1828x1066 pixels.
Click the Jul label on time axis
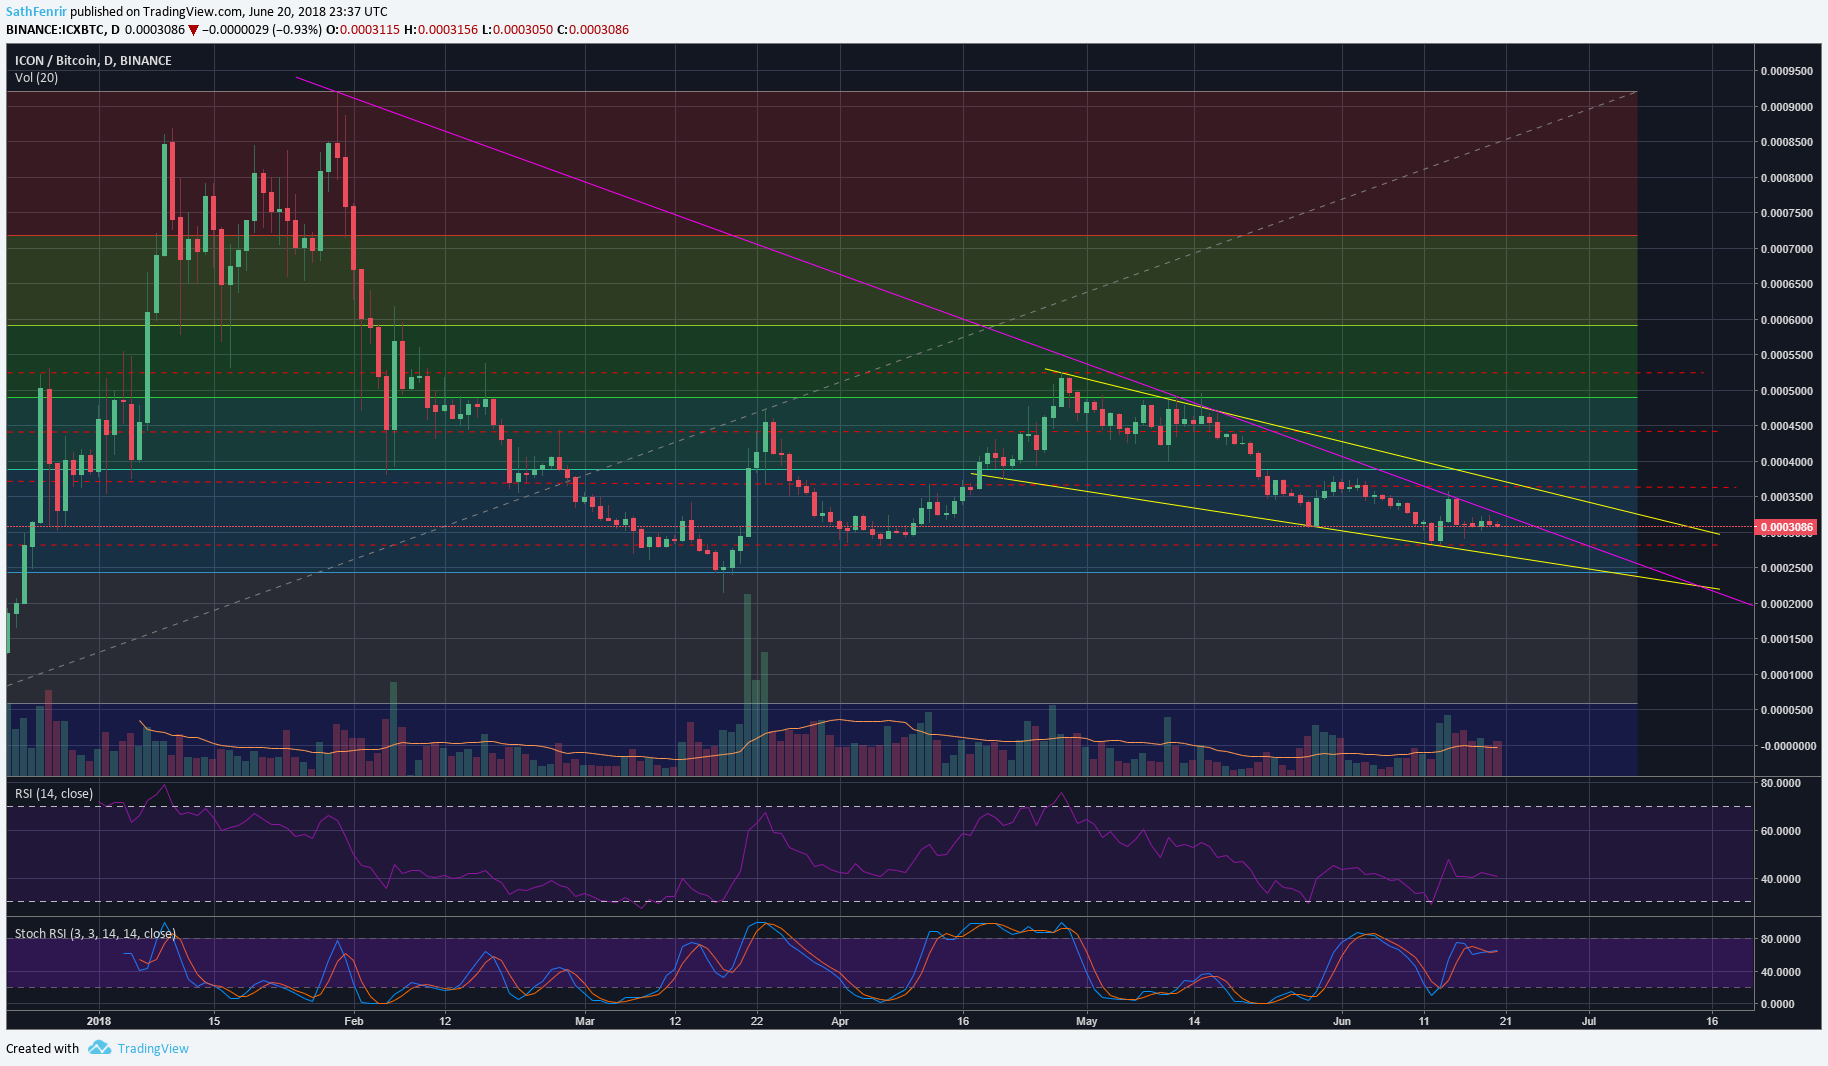click(1588, 1021)
